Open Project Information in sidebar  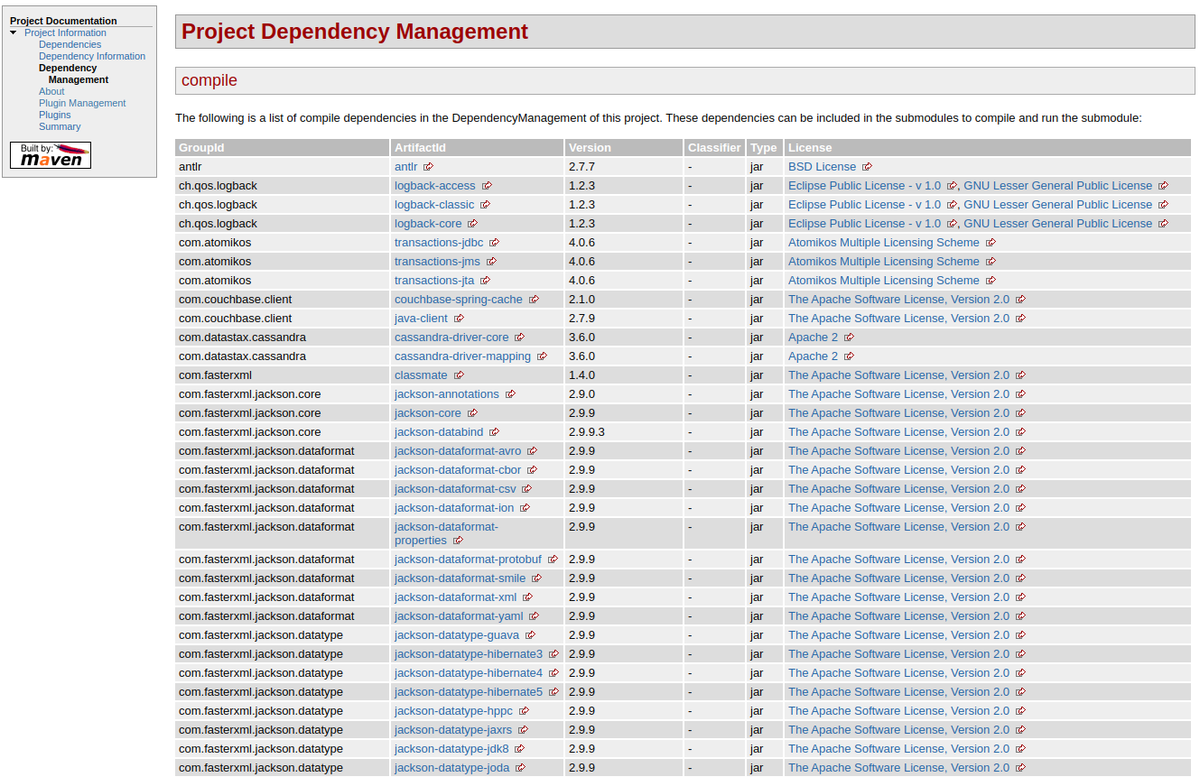65,33
